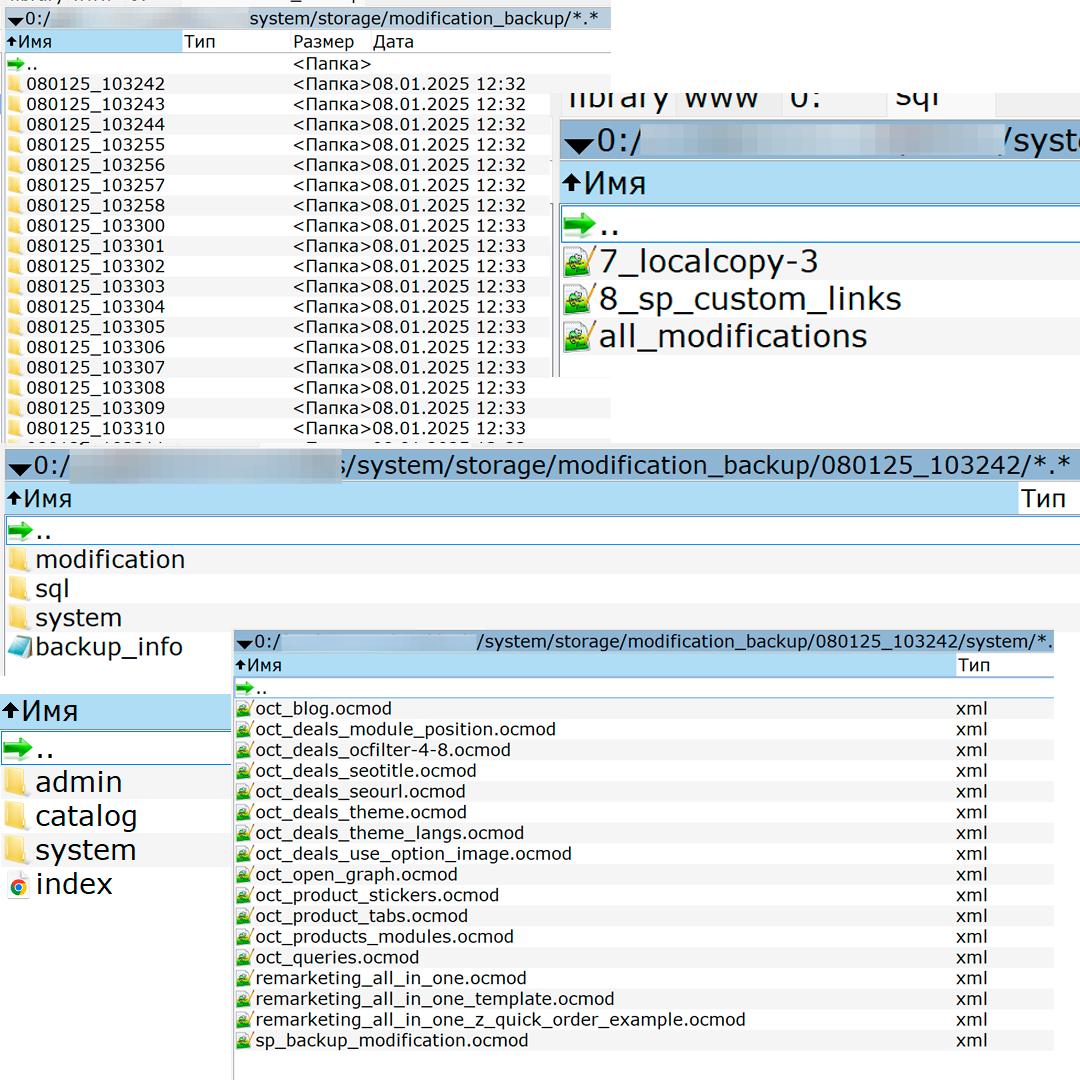Select oct_deals_module_position.ocmod file name
This screenshot has height=1080, width=1080.
click(405, 729)
